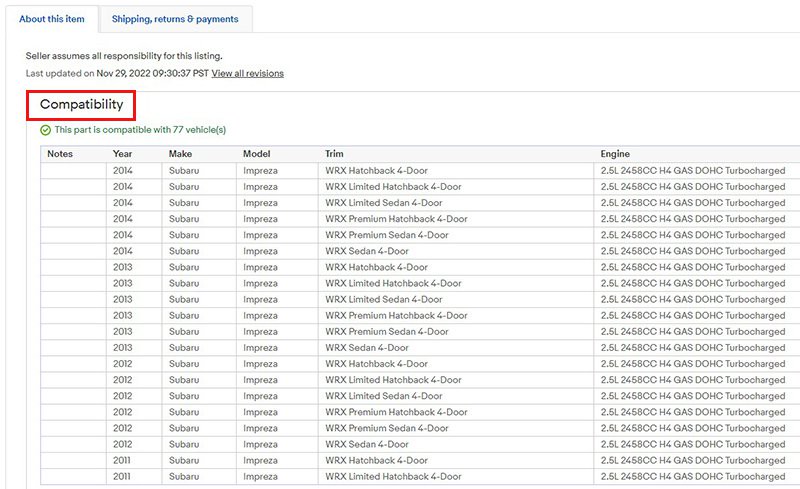
Task: Click Impreza in 2014 WRX Limited Hatchback row
Action: point(260,187)
